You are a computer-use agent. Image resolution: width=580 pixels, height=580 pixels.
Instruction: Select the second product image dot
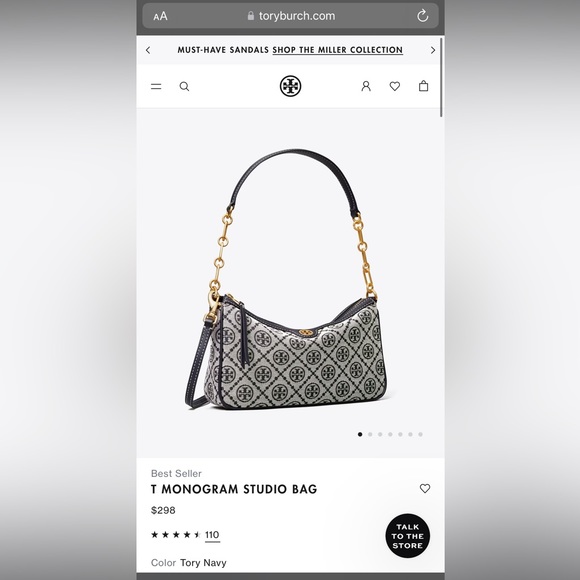click(x=370, y=434)
